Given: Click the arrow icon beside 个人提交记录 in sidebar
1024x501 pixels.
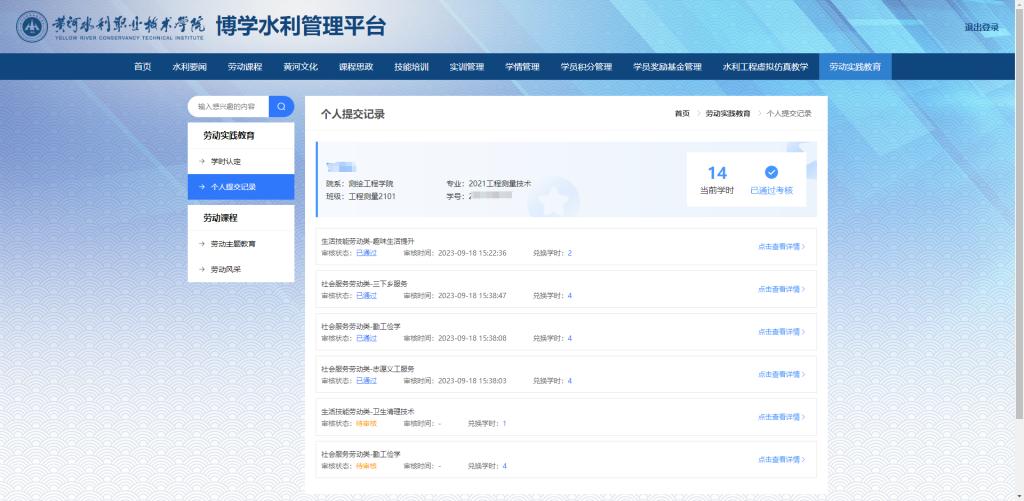Looking at the screenshot, I should (201, 187).
